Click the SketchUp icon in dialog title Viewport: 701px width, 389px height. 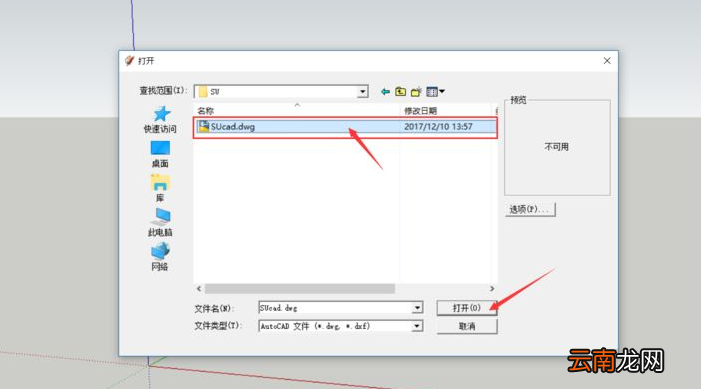130,60
